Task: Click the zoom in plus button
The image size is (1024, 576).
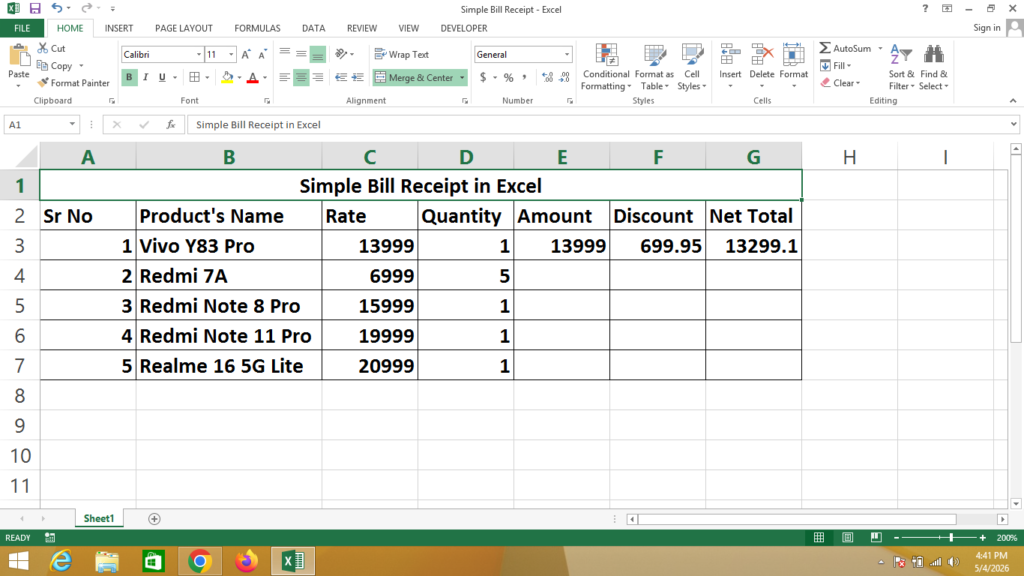Action: (982, 537)
